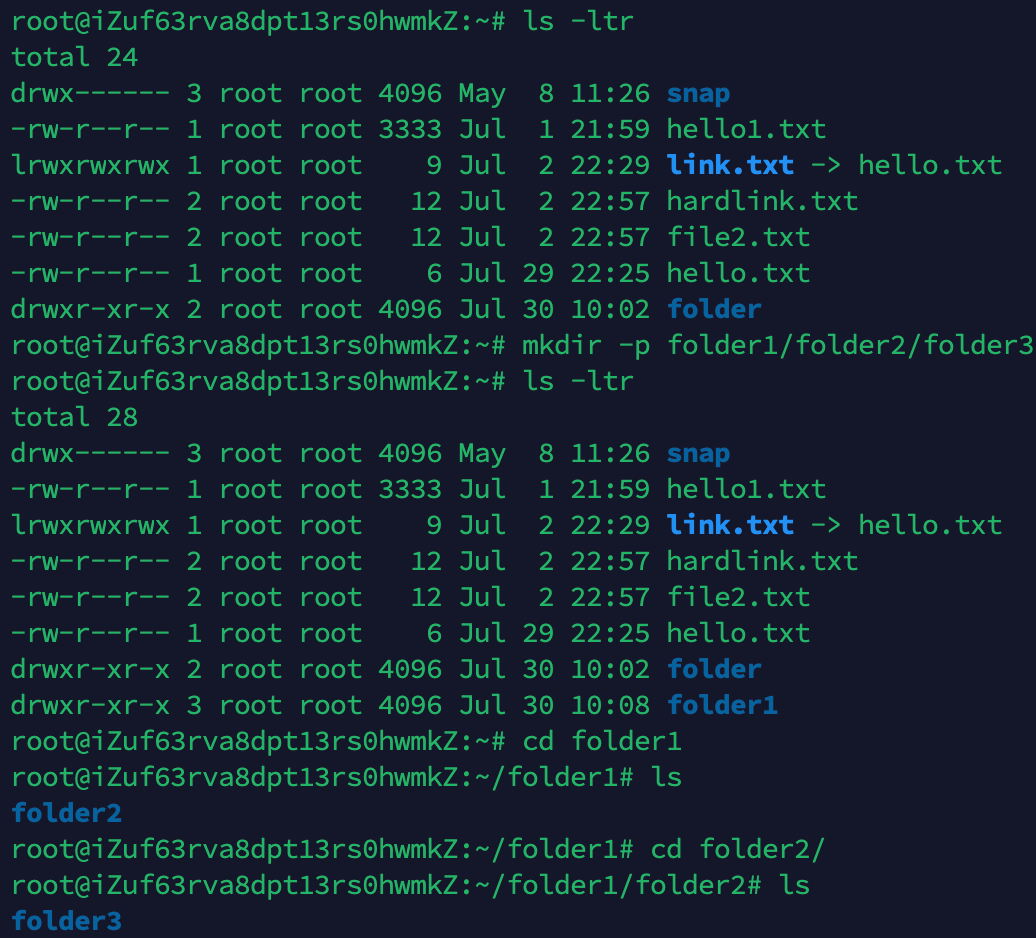The image size is (1036, 938).
Task: Click the bold 'link.txt' symlink in first listing
Action: pos(730,165)
